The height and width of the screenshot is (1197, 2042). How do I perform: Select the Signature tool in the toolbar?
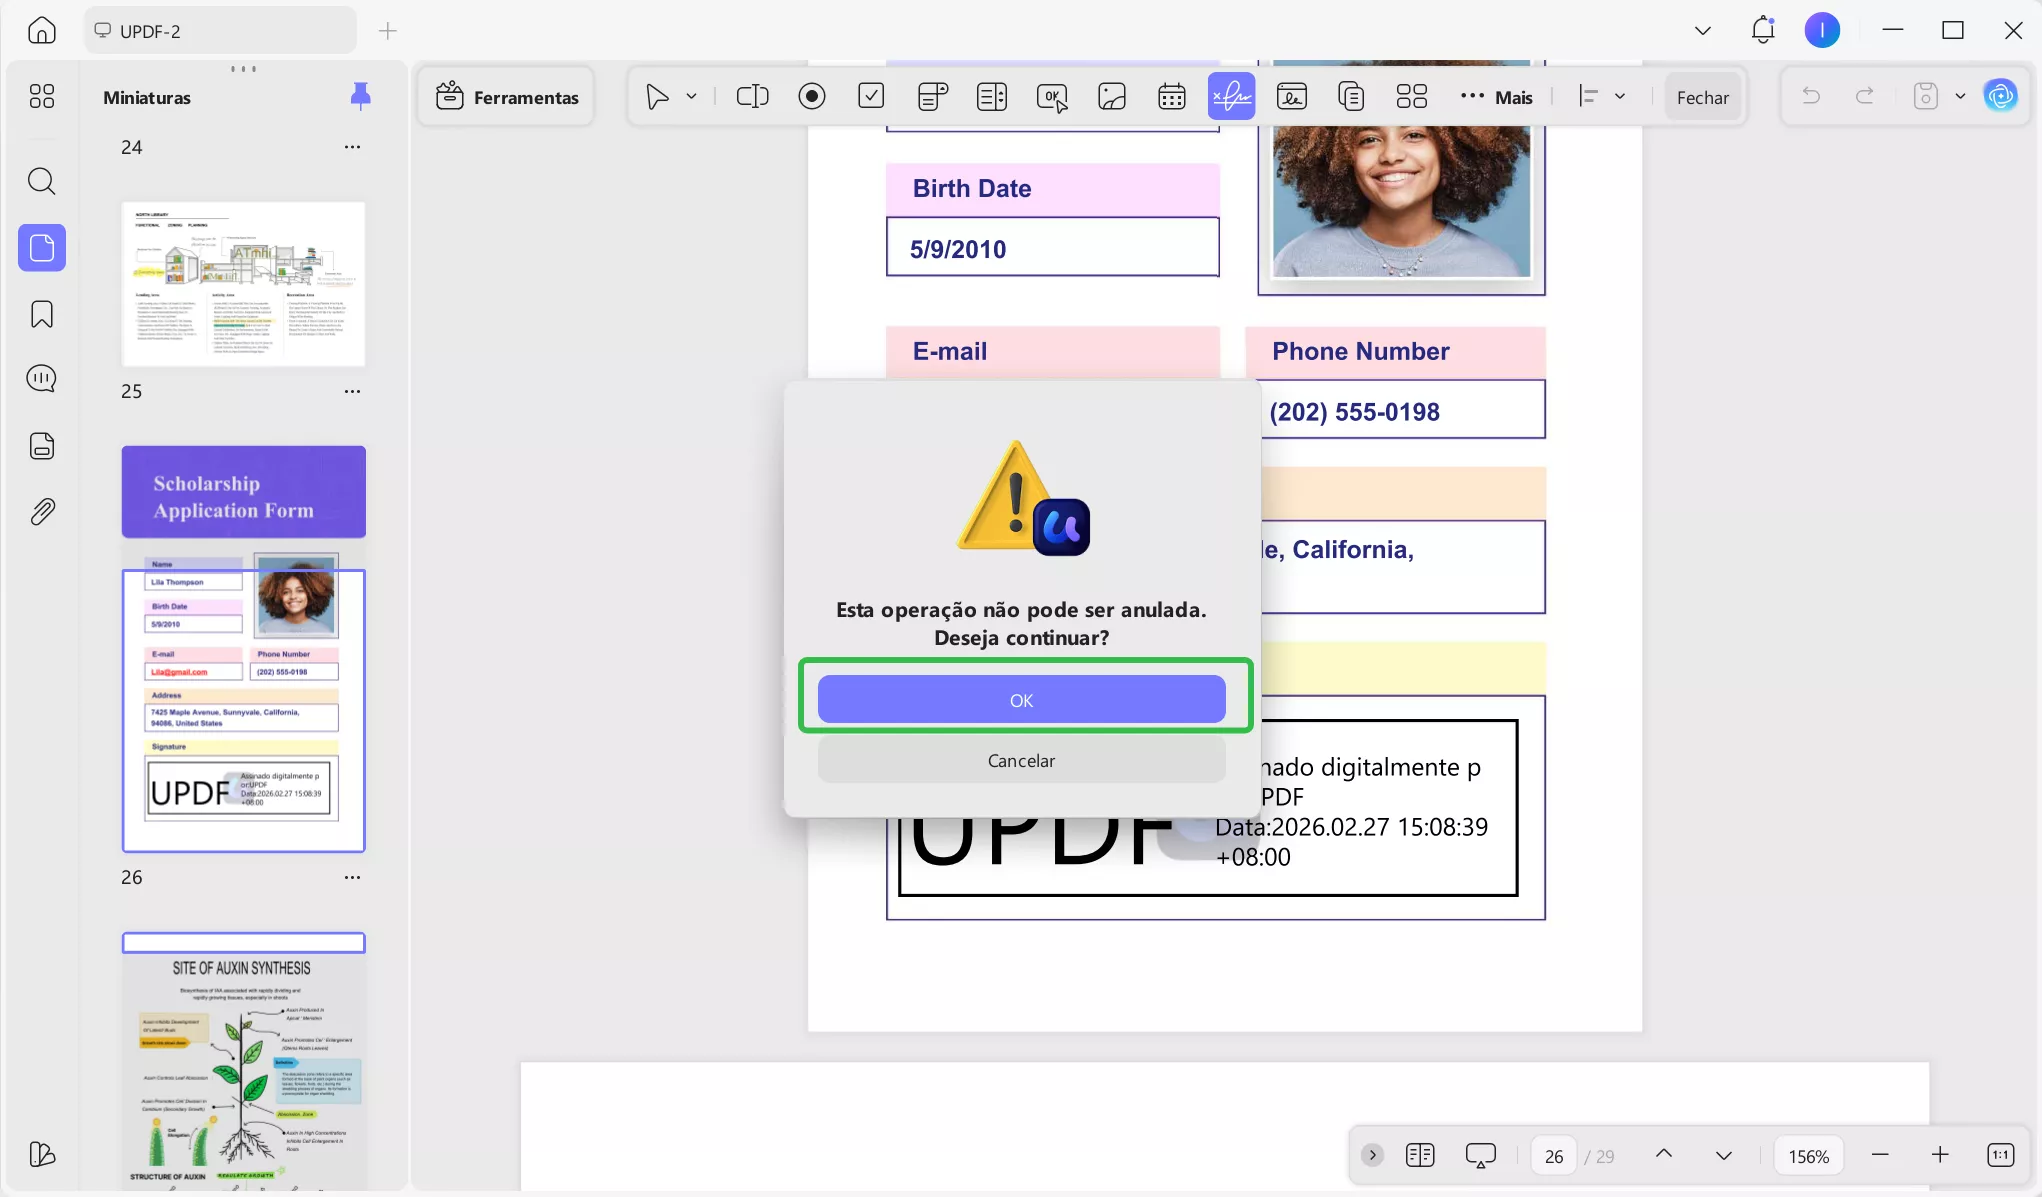coord(1231,96)
